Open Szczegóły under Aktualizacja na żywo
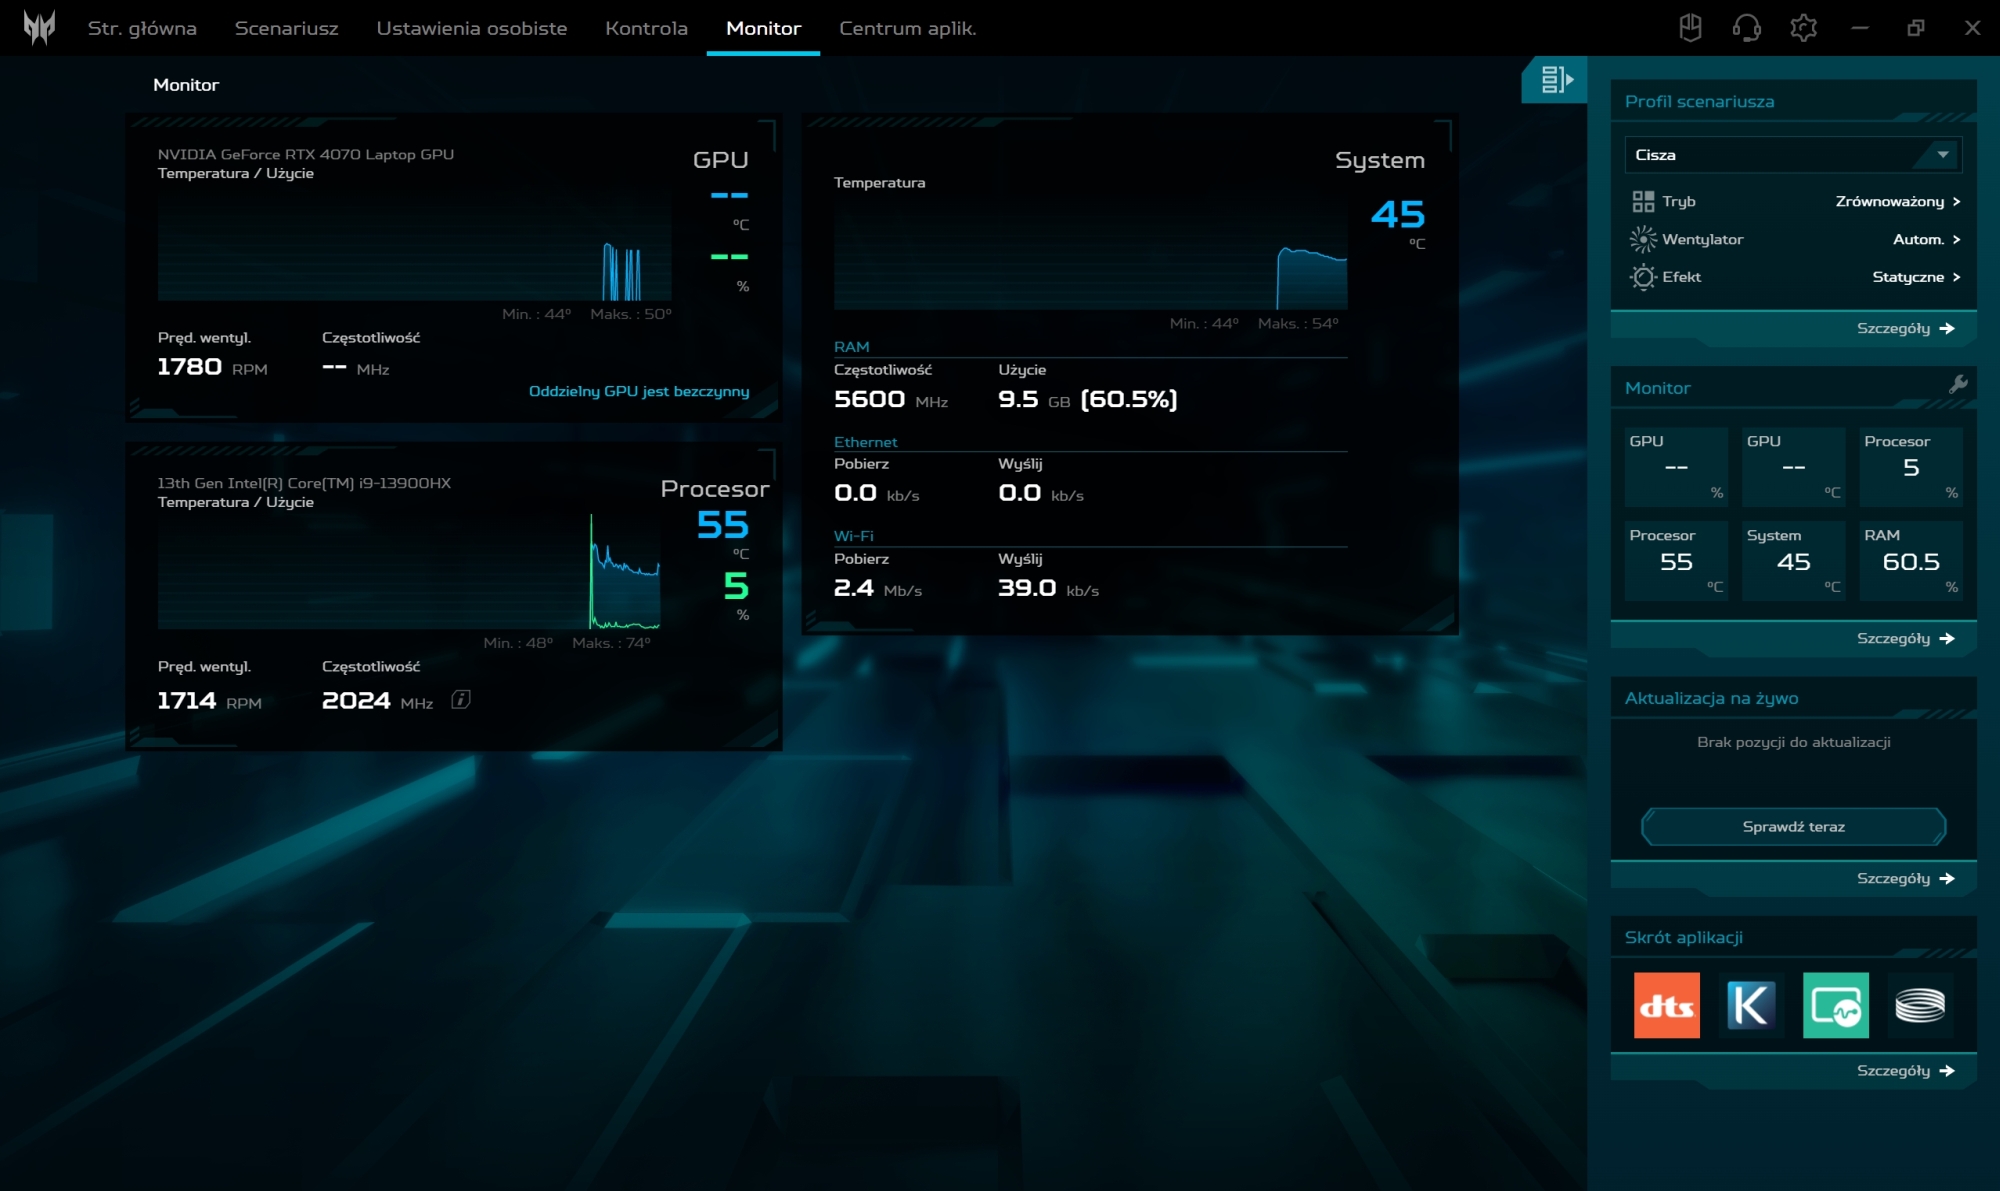 pyautogui.click(x=1905, y=878)
